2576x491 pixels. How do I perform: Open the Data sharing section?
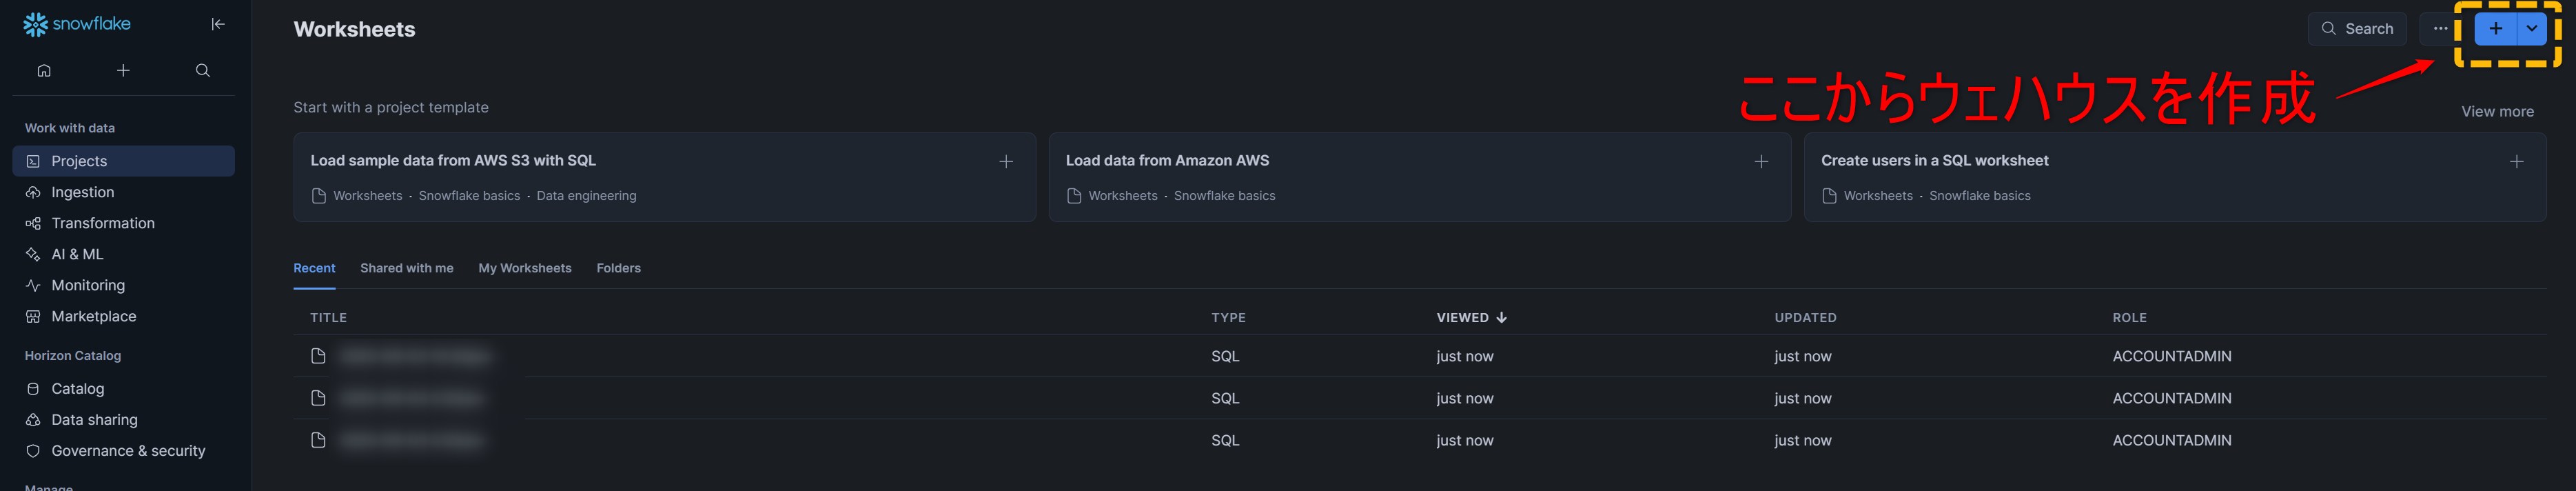pos(123,420)
